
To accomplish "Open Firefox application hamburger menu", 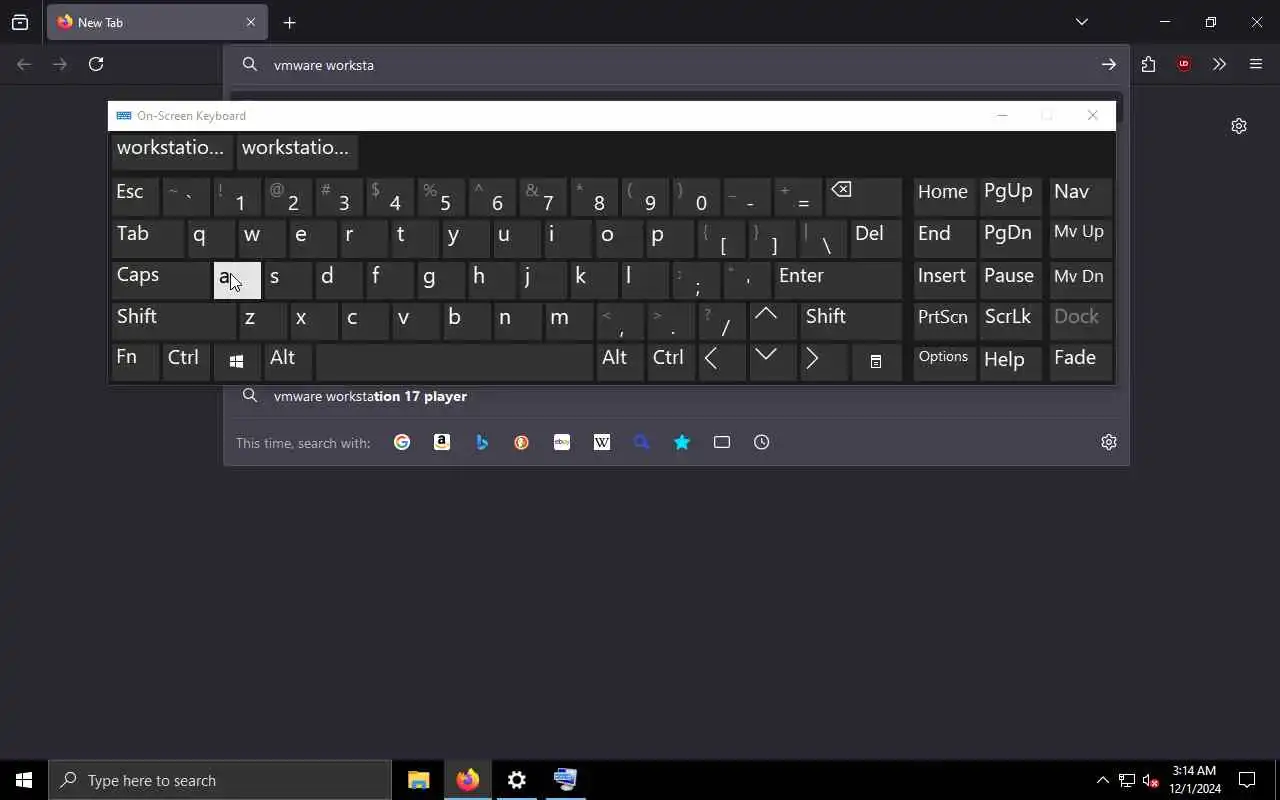I will [1256, 64].
